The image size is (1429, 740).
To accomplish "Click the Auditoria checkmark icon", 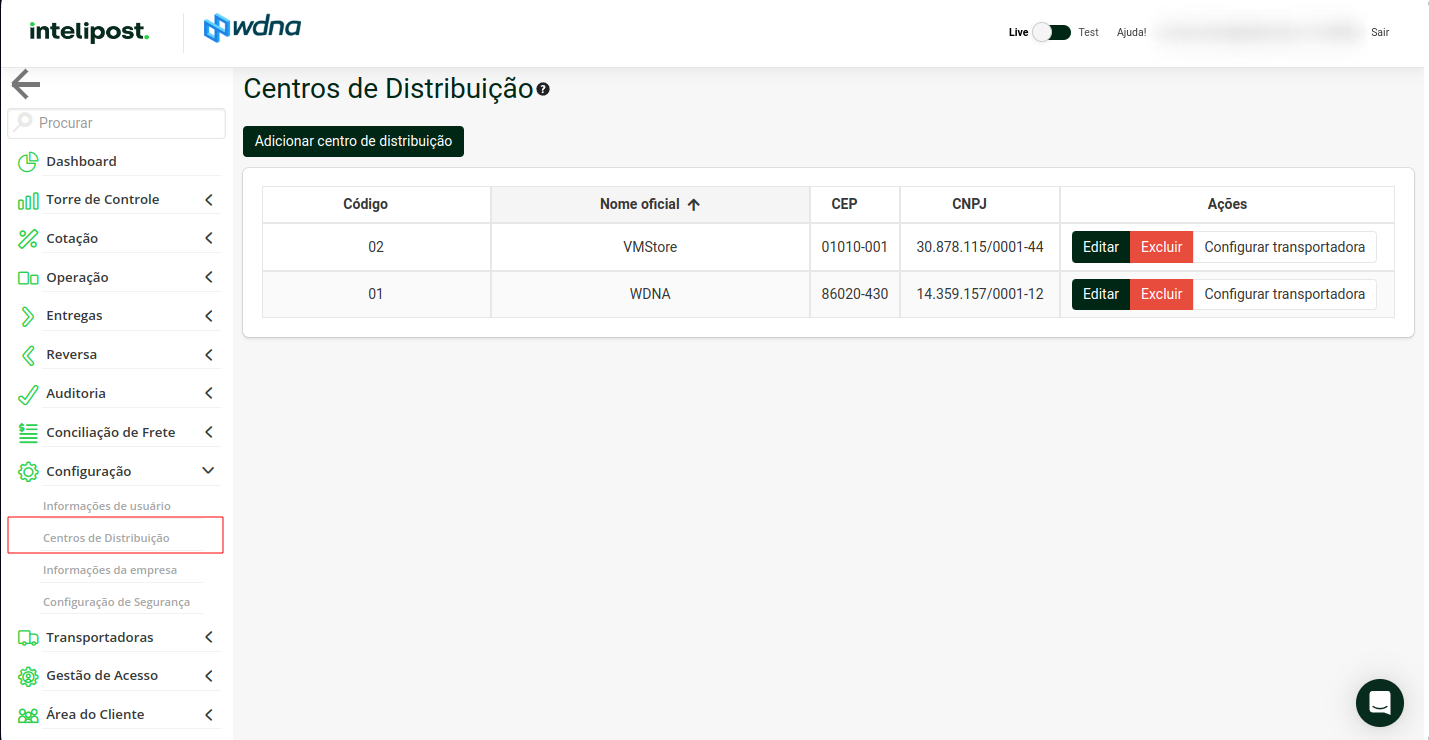I will 28,394.
